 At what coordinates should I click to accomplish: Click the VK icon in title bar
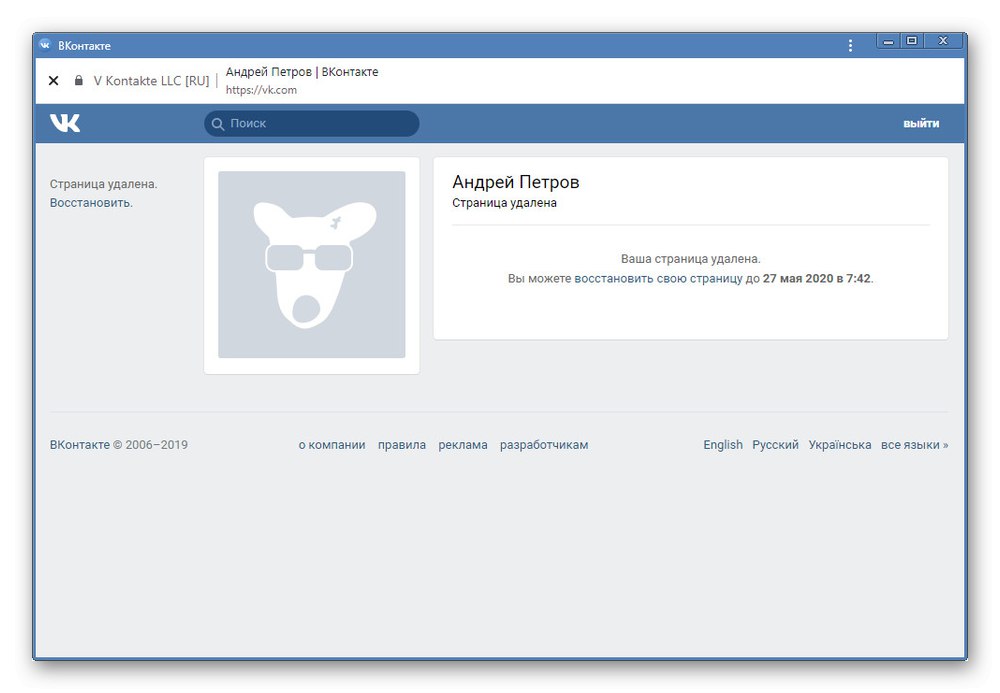point(45,45)
